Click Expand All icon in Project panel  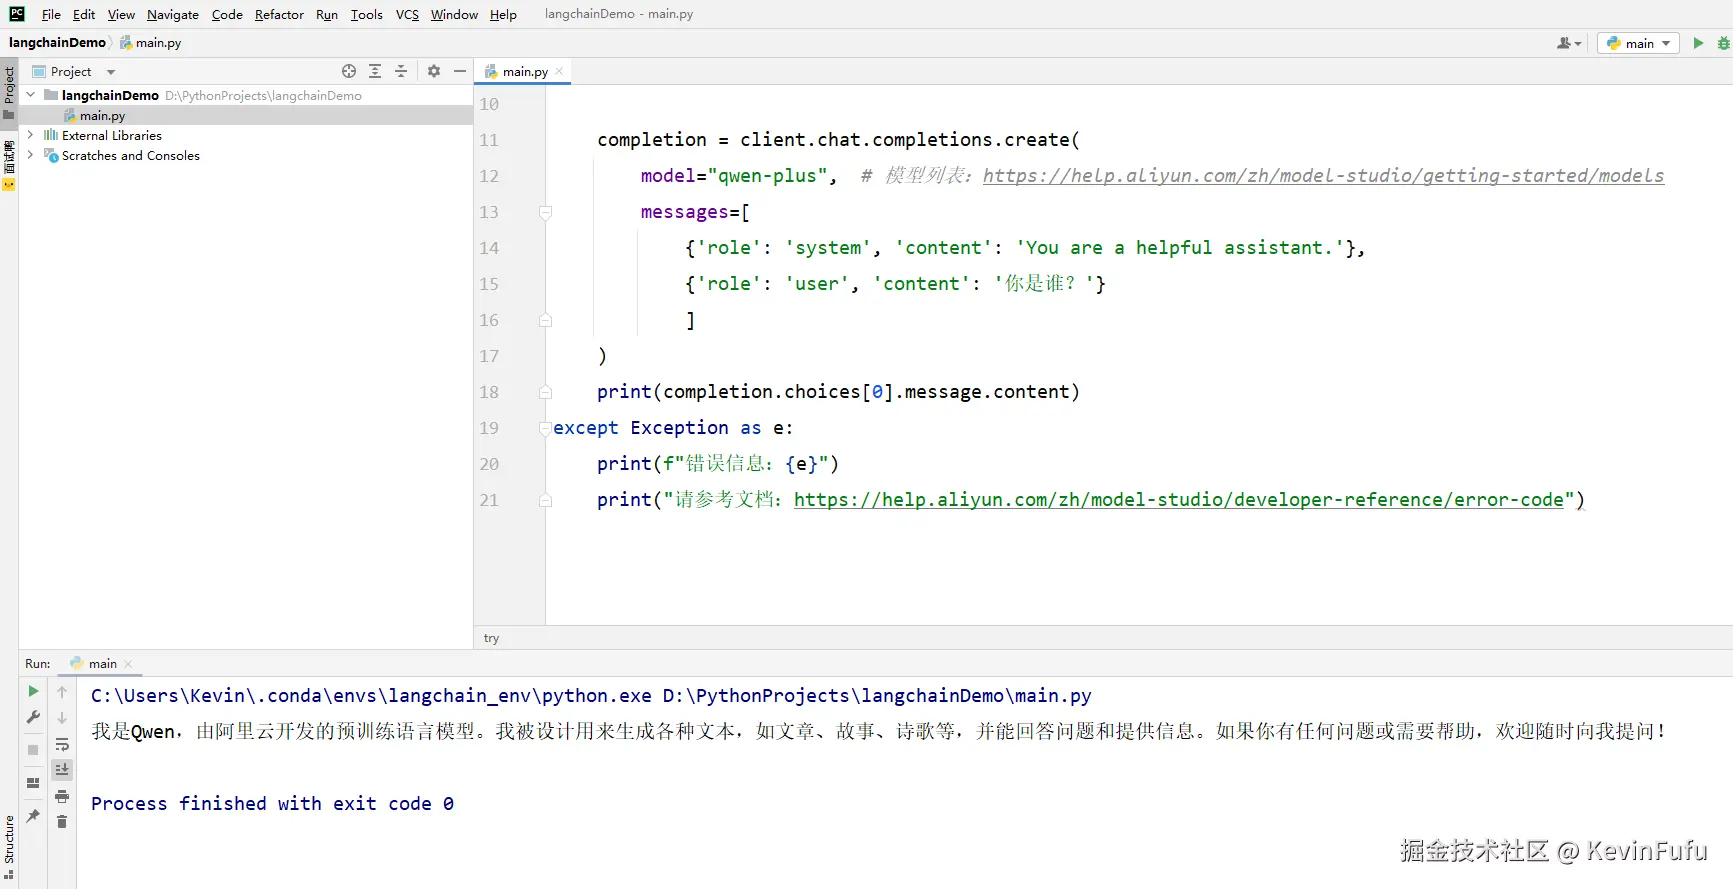(x=375, y=71)
